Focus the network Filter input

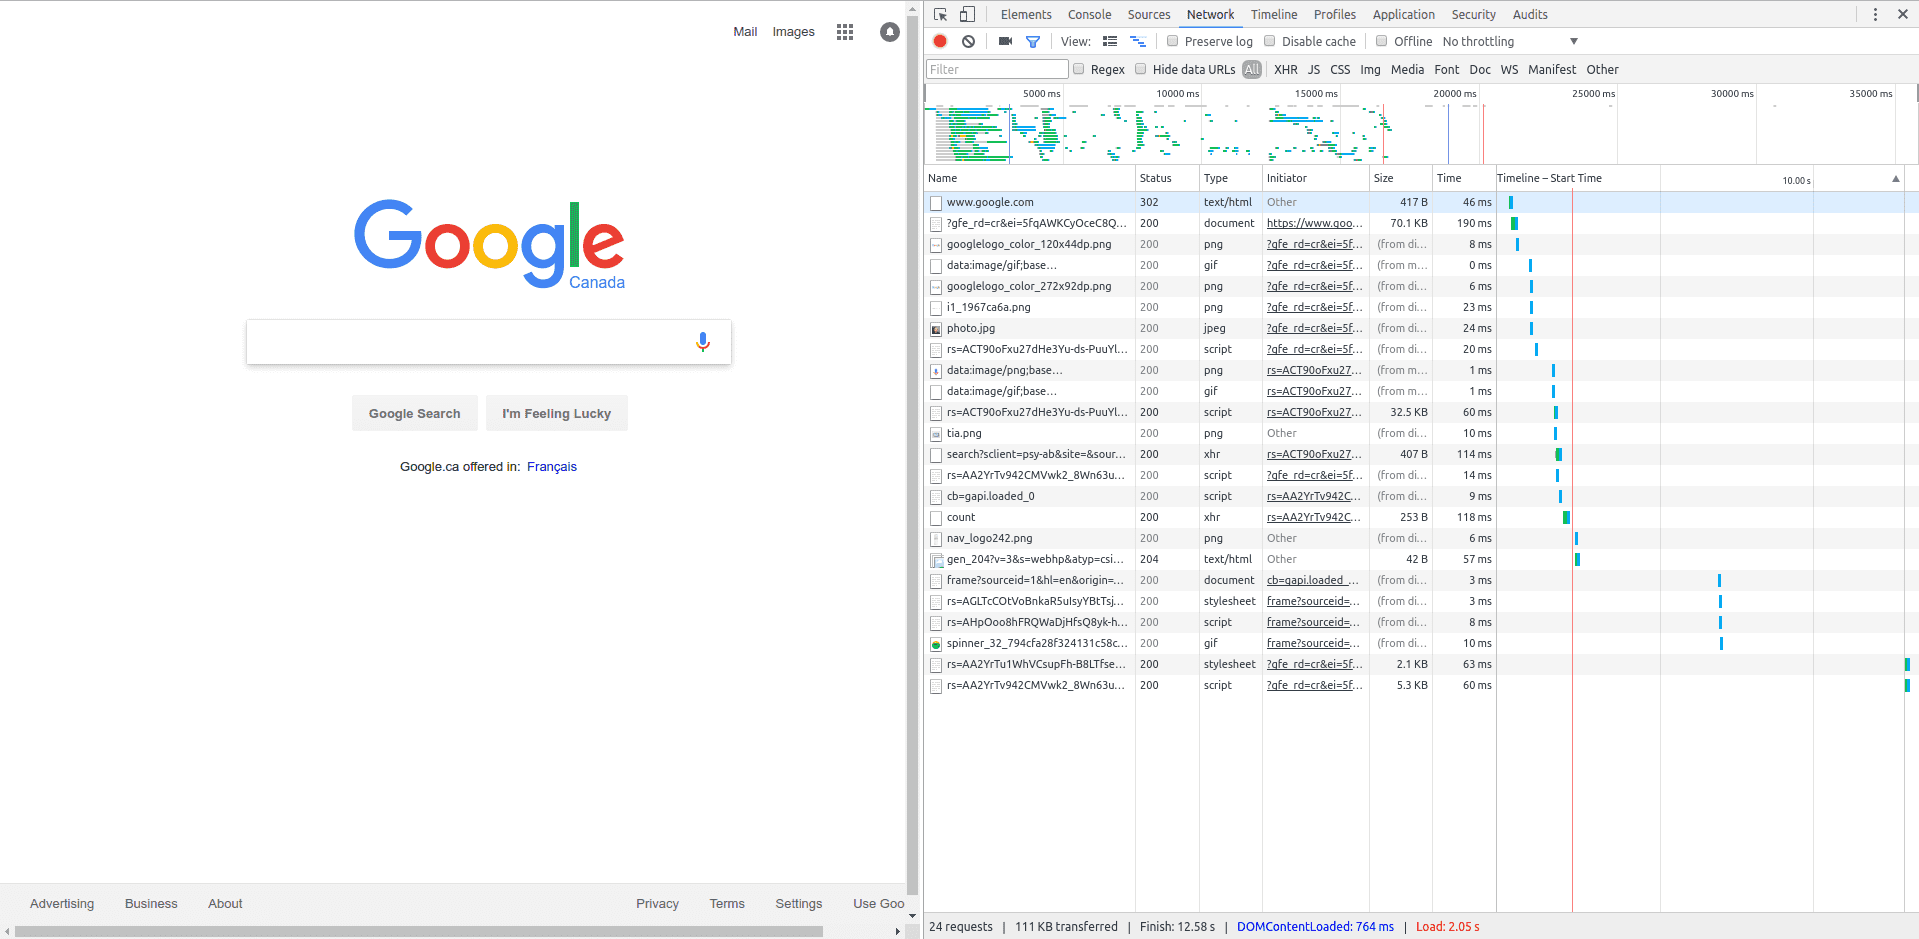tap(997, 69)
